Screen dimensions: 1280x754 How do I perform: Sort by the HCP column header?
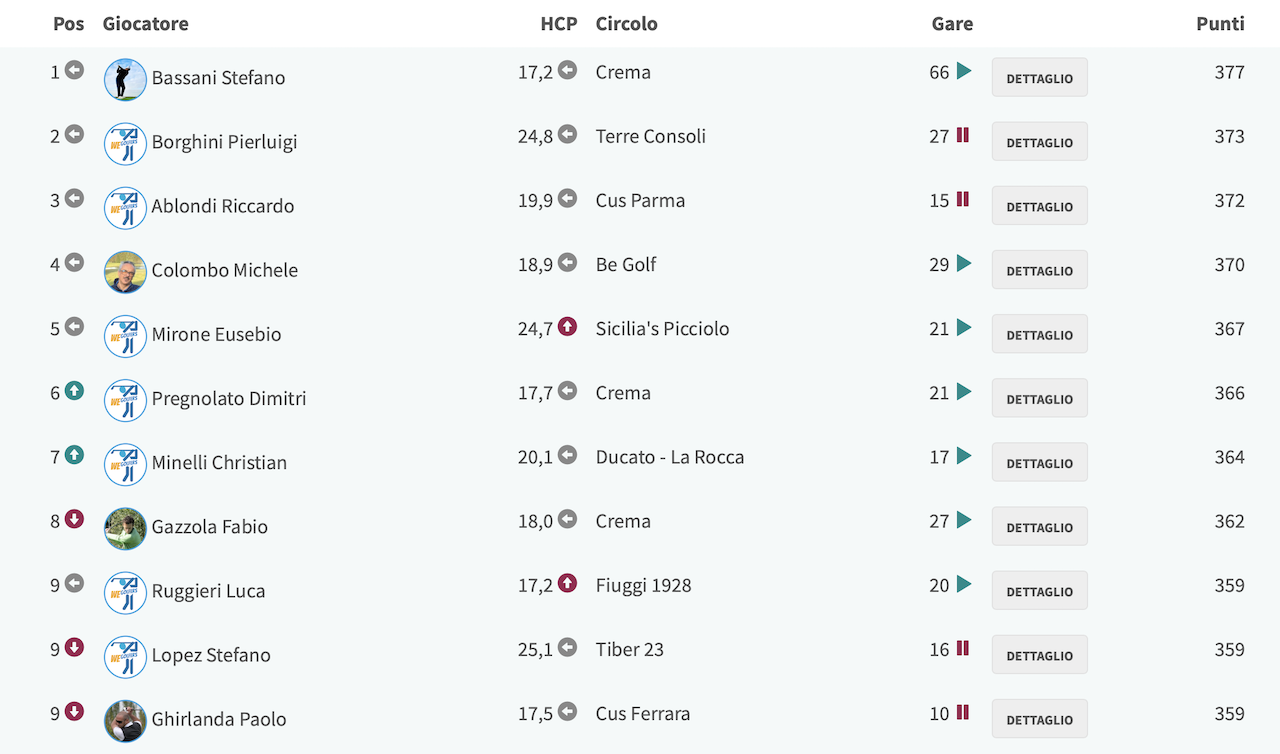coord(559,24)
